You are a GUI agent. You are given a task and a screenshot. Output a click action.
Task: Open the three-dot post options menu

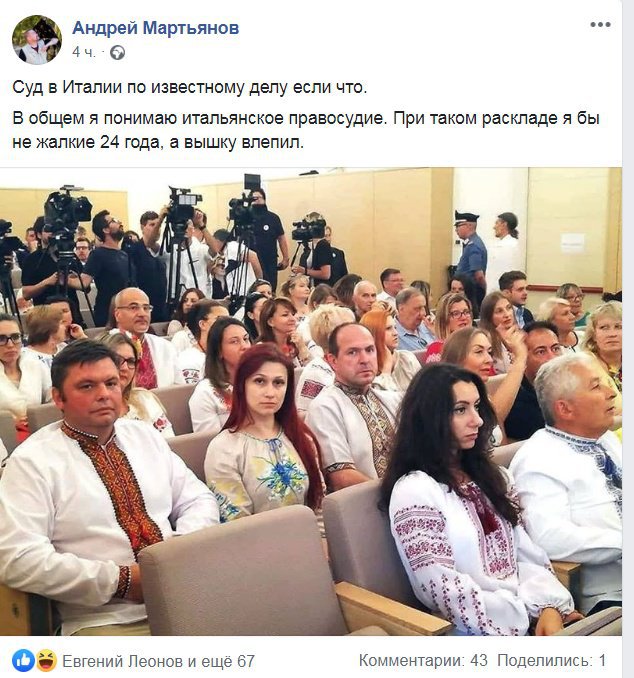pos(600,25)
